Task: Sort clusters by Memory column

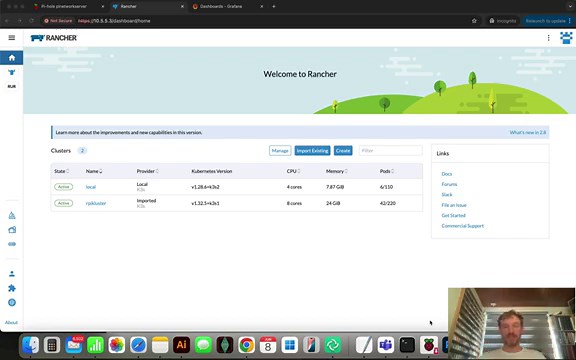Action: point(337,171)
